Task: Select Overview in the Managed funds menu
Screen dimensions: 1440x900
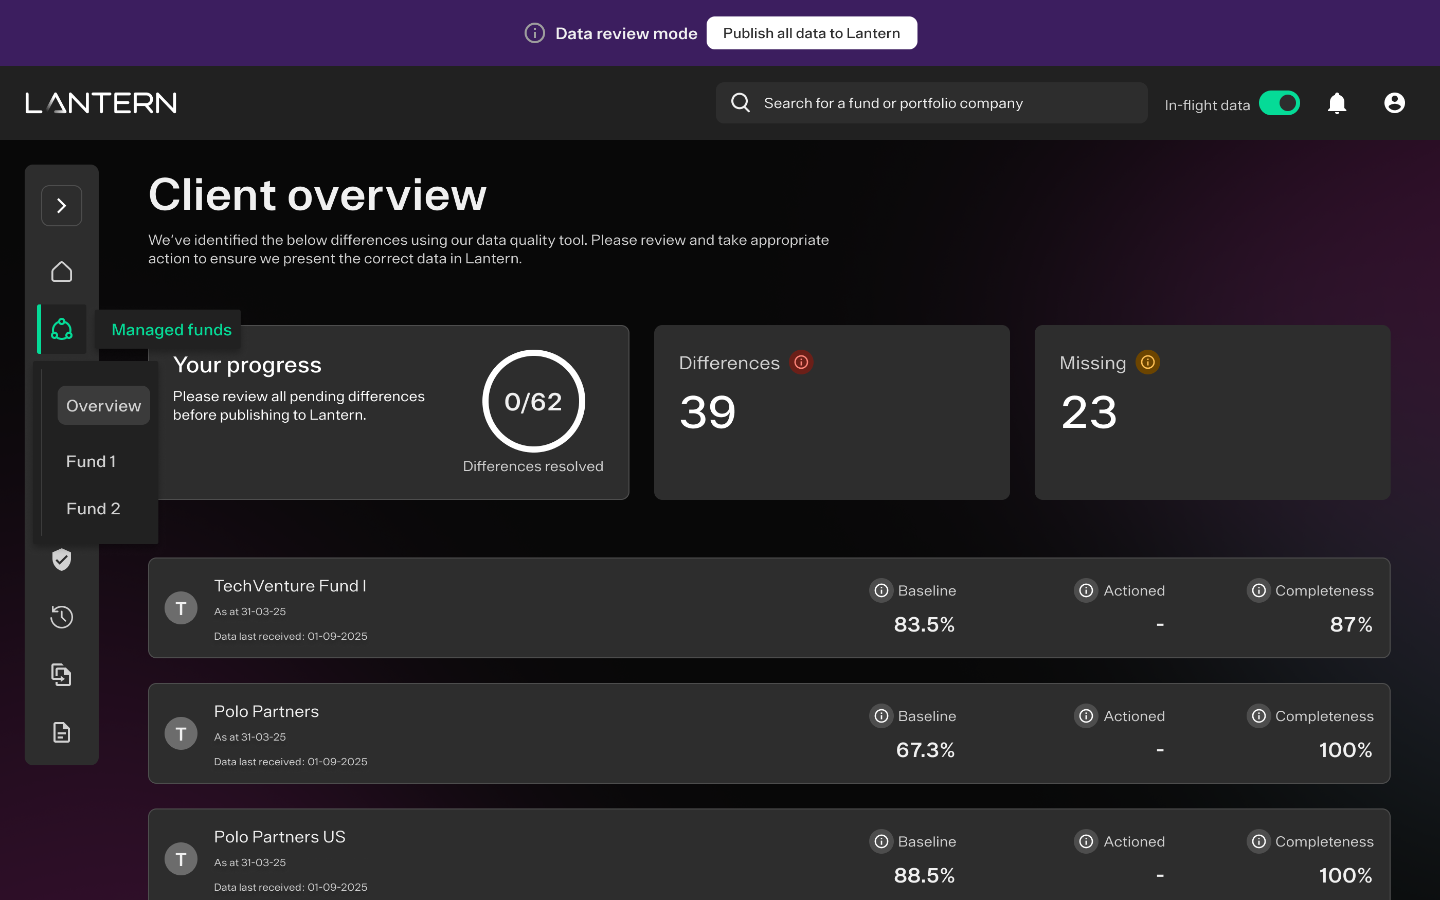Action: pyautogui.click(x=104, y=406)
